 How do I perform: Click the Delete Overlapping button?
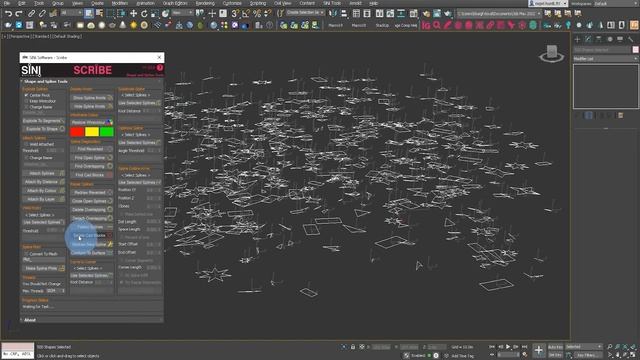coord(91,210)
